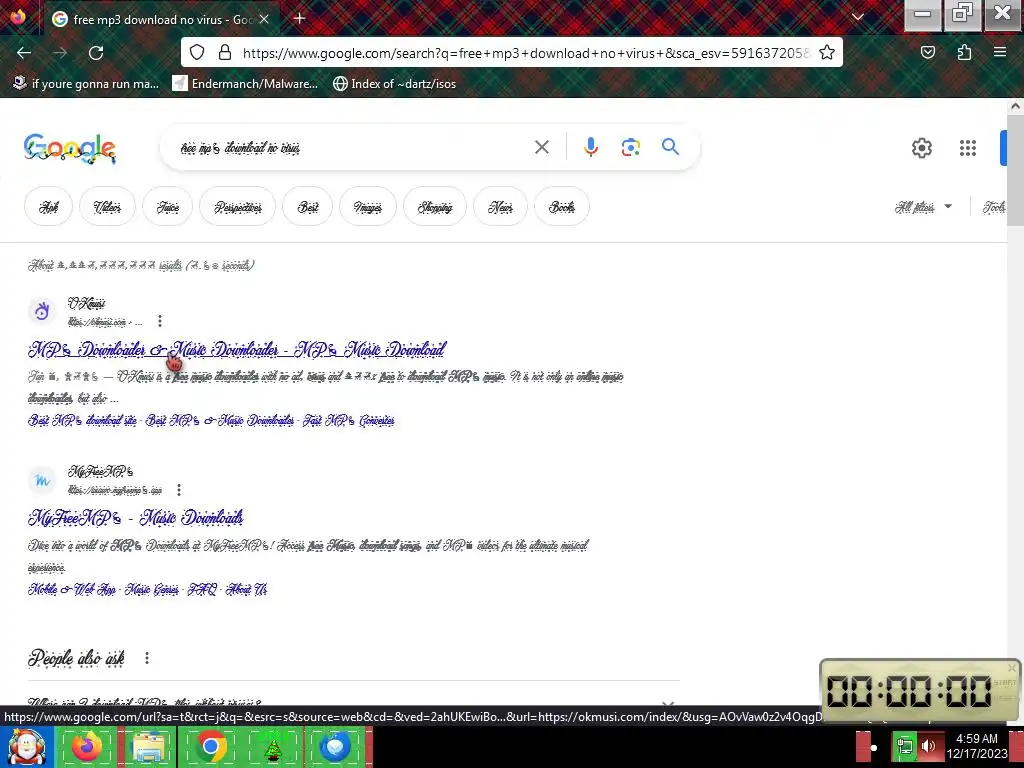Screen dimensions: 1024x768
Task: Select the Apk filter chip
Action: click(x=48, y=207)
